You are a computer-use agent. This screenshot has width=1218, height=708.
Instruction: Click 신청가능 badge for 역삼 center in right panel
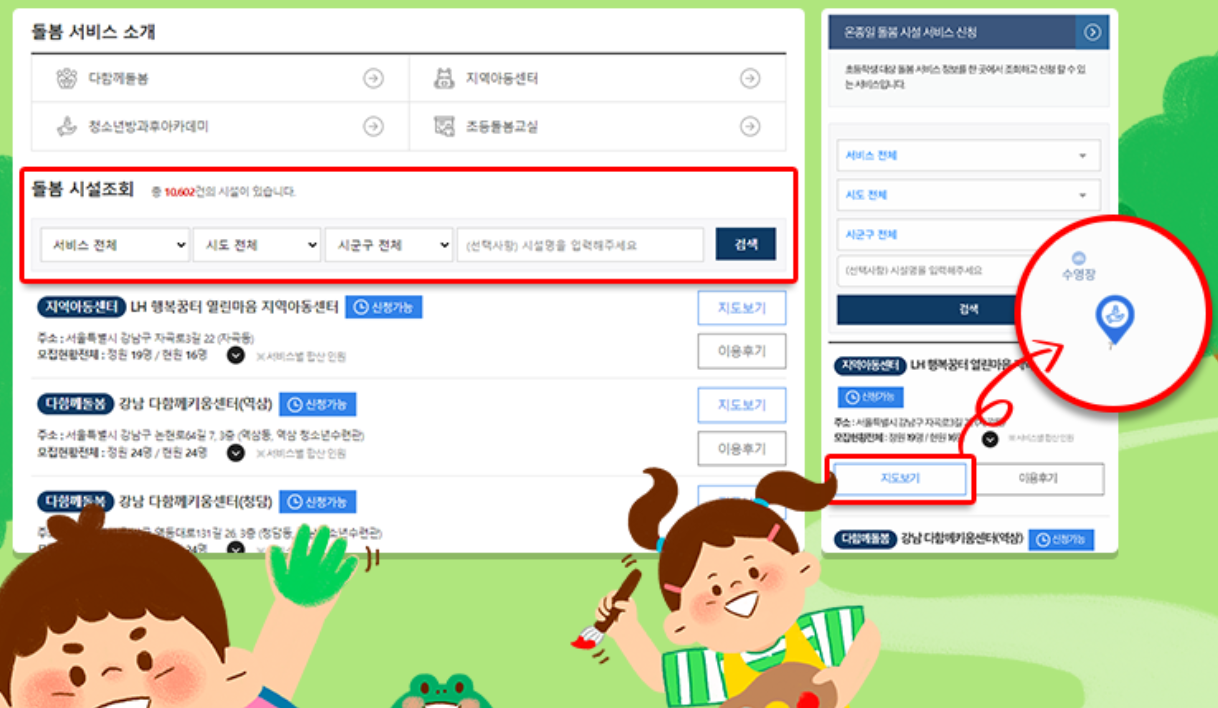[1061, 539]
